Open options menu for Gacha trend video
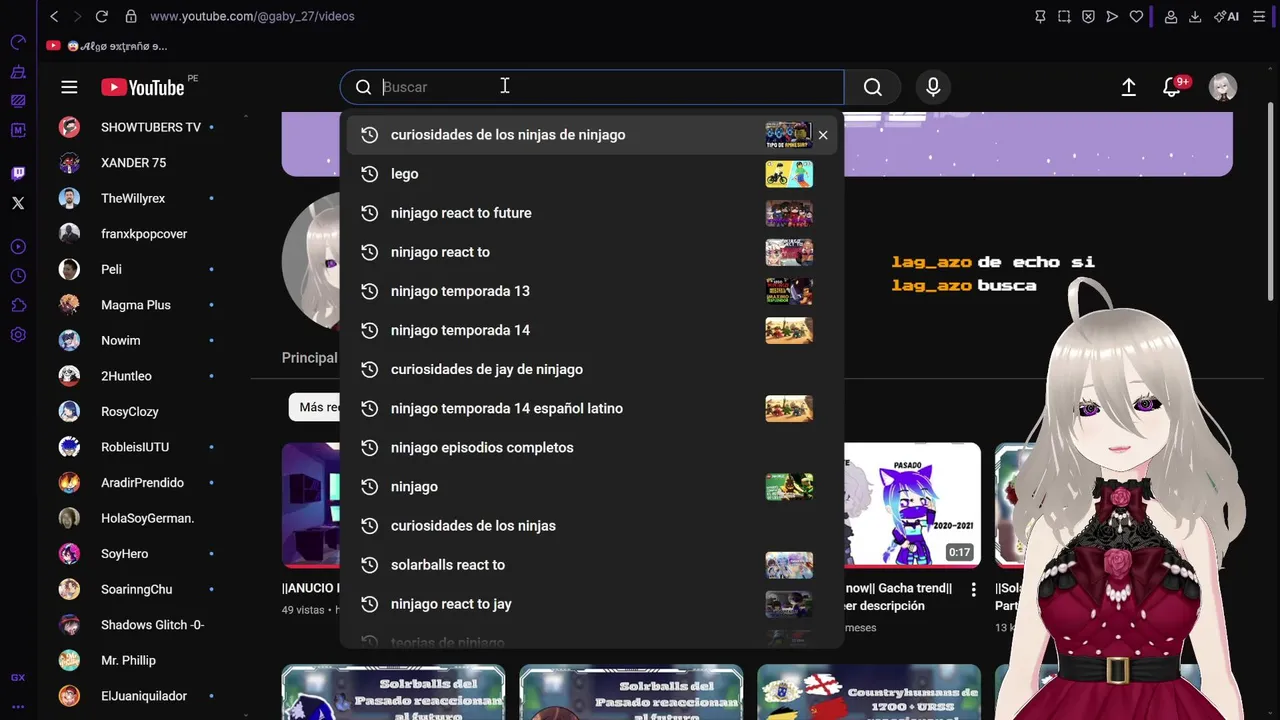This screenshot has height=720, width=1280. pos(973,590)
